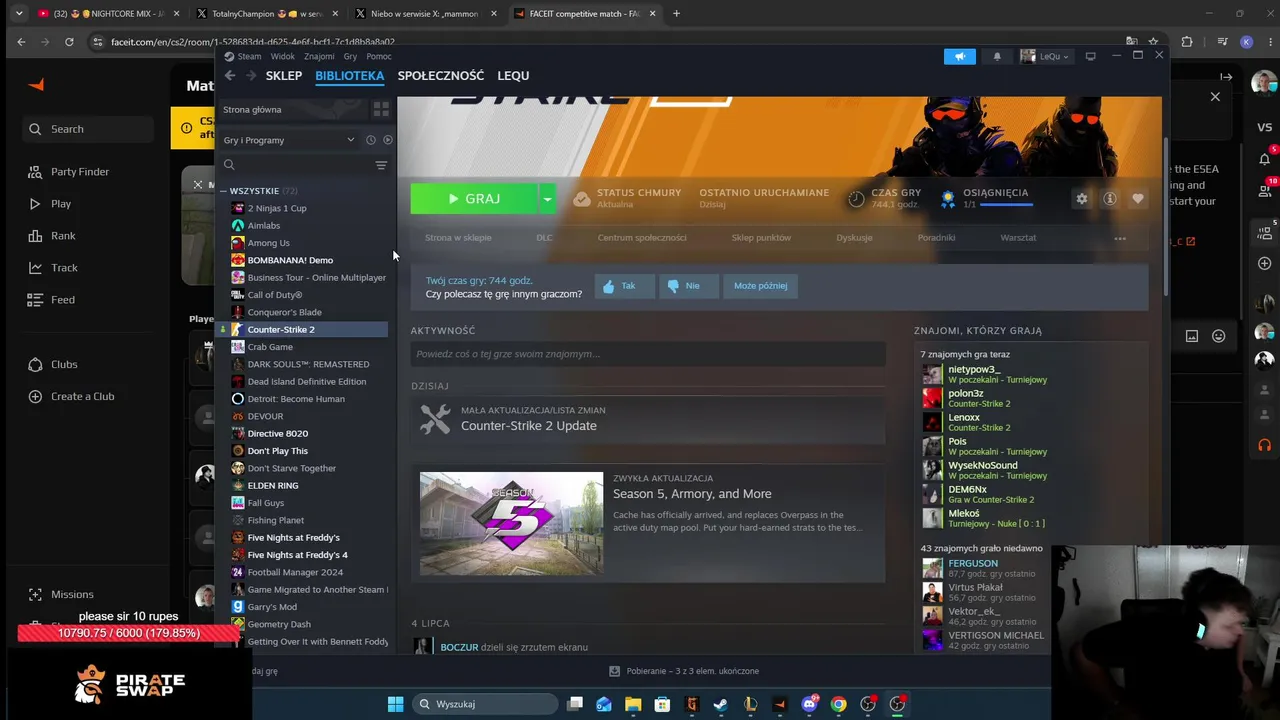
Task: Open the Season 5 news thumbnail
Action: [511, 523]
